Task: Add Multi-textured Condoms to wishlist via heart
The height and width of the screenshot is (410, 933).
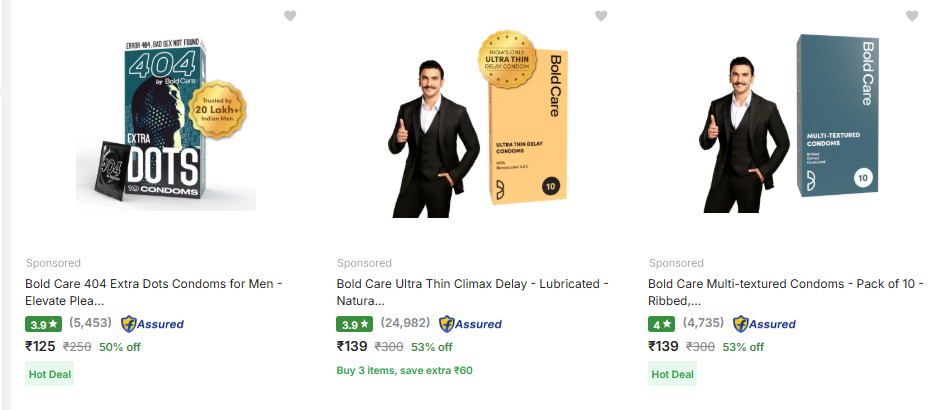Action: pyautogui.click(x=912, y=16)
